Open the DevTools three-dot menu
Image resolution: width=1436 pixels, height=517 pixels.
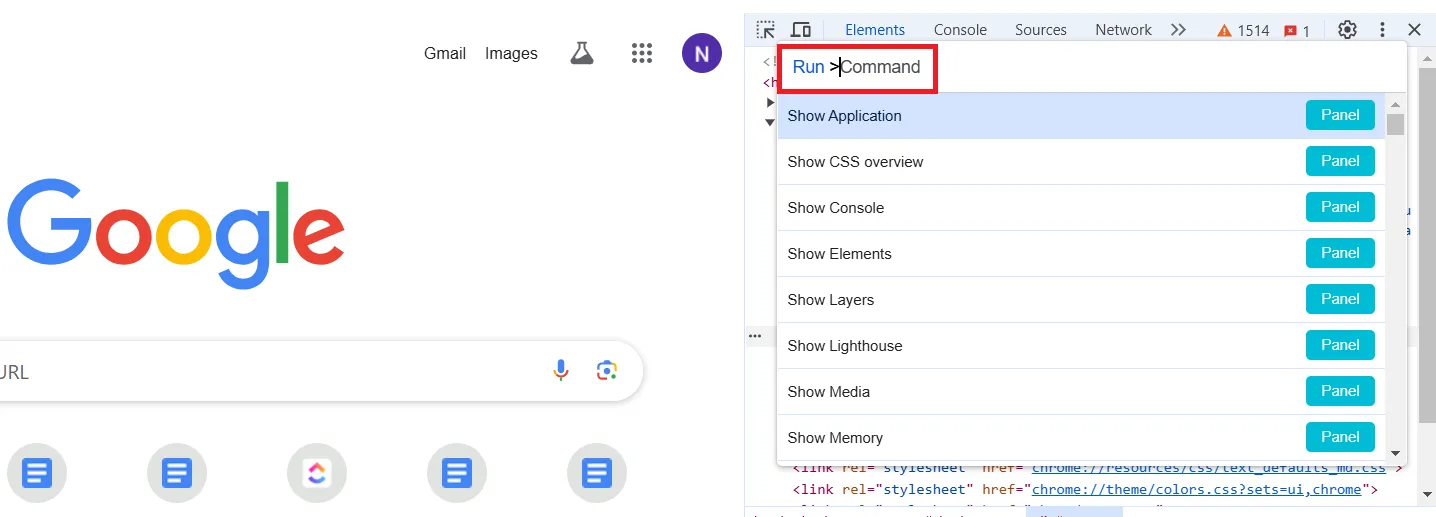click(1382, 30)
